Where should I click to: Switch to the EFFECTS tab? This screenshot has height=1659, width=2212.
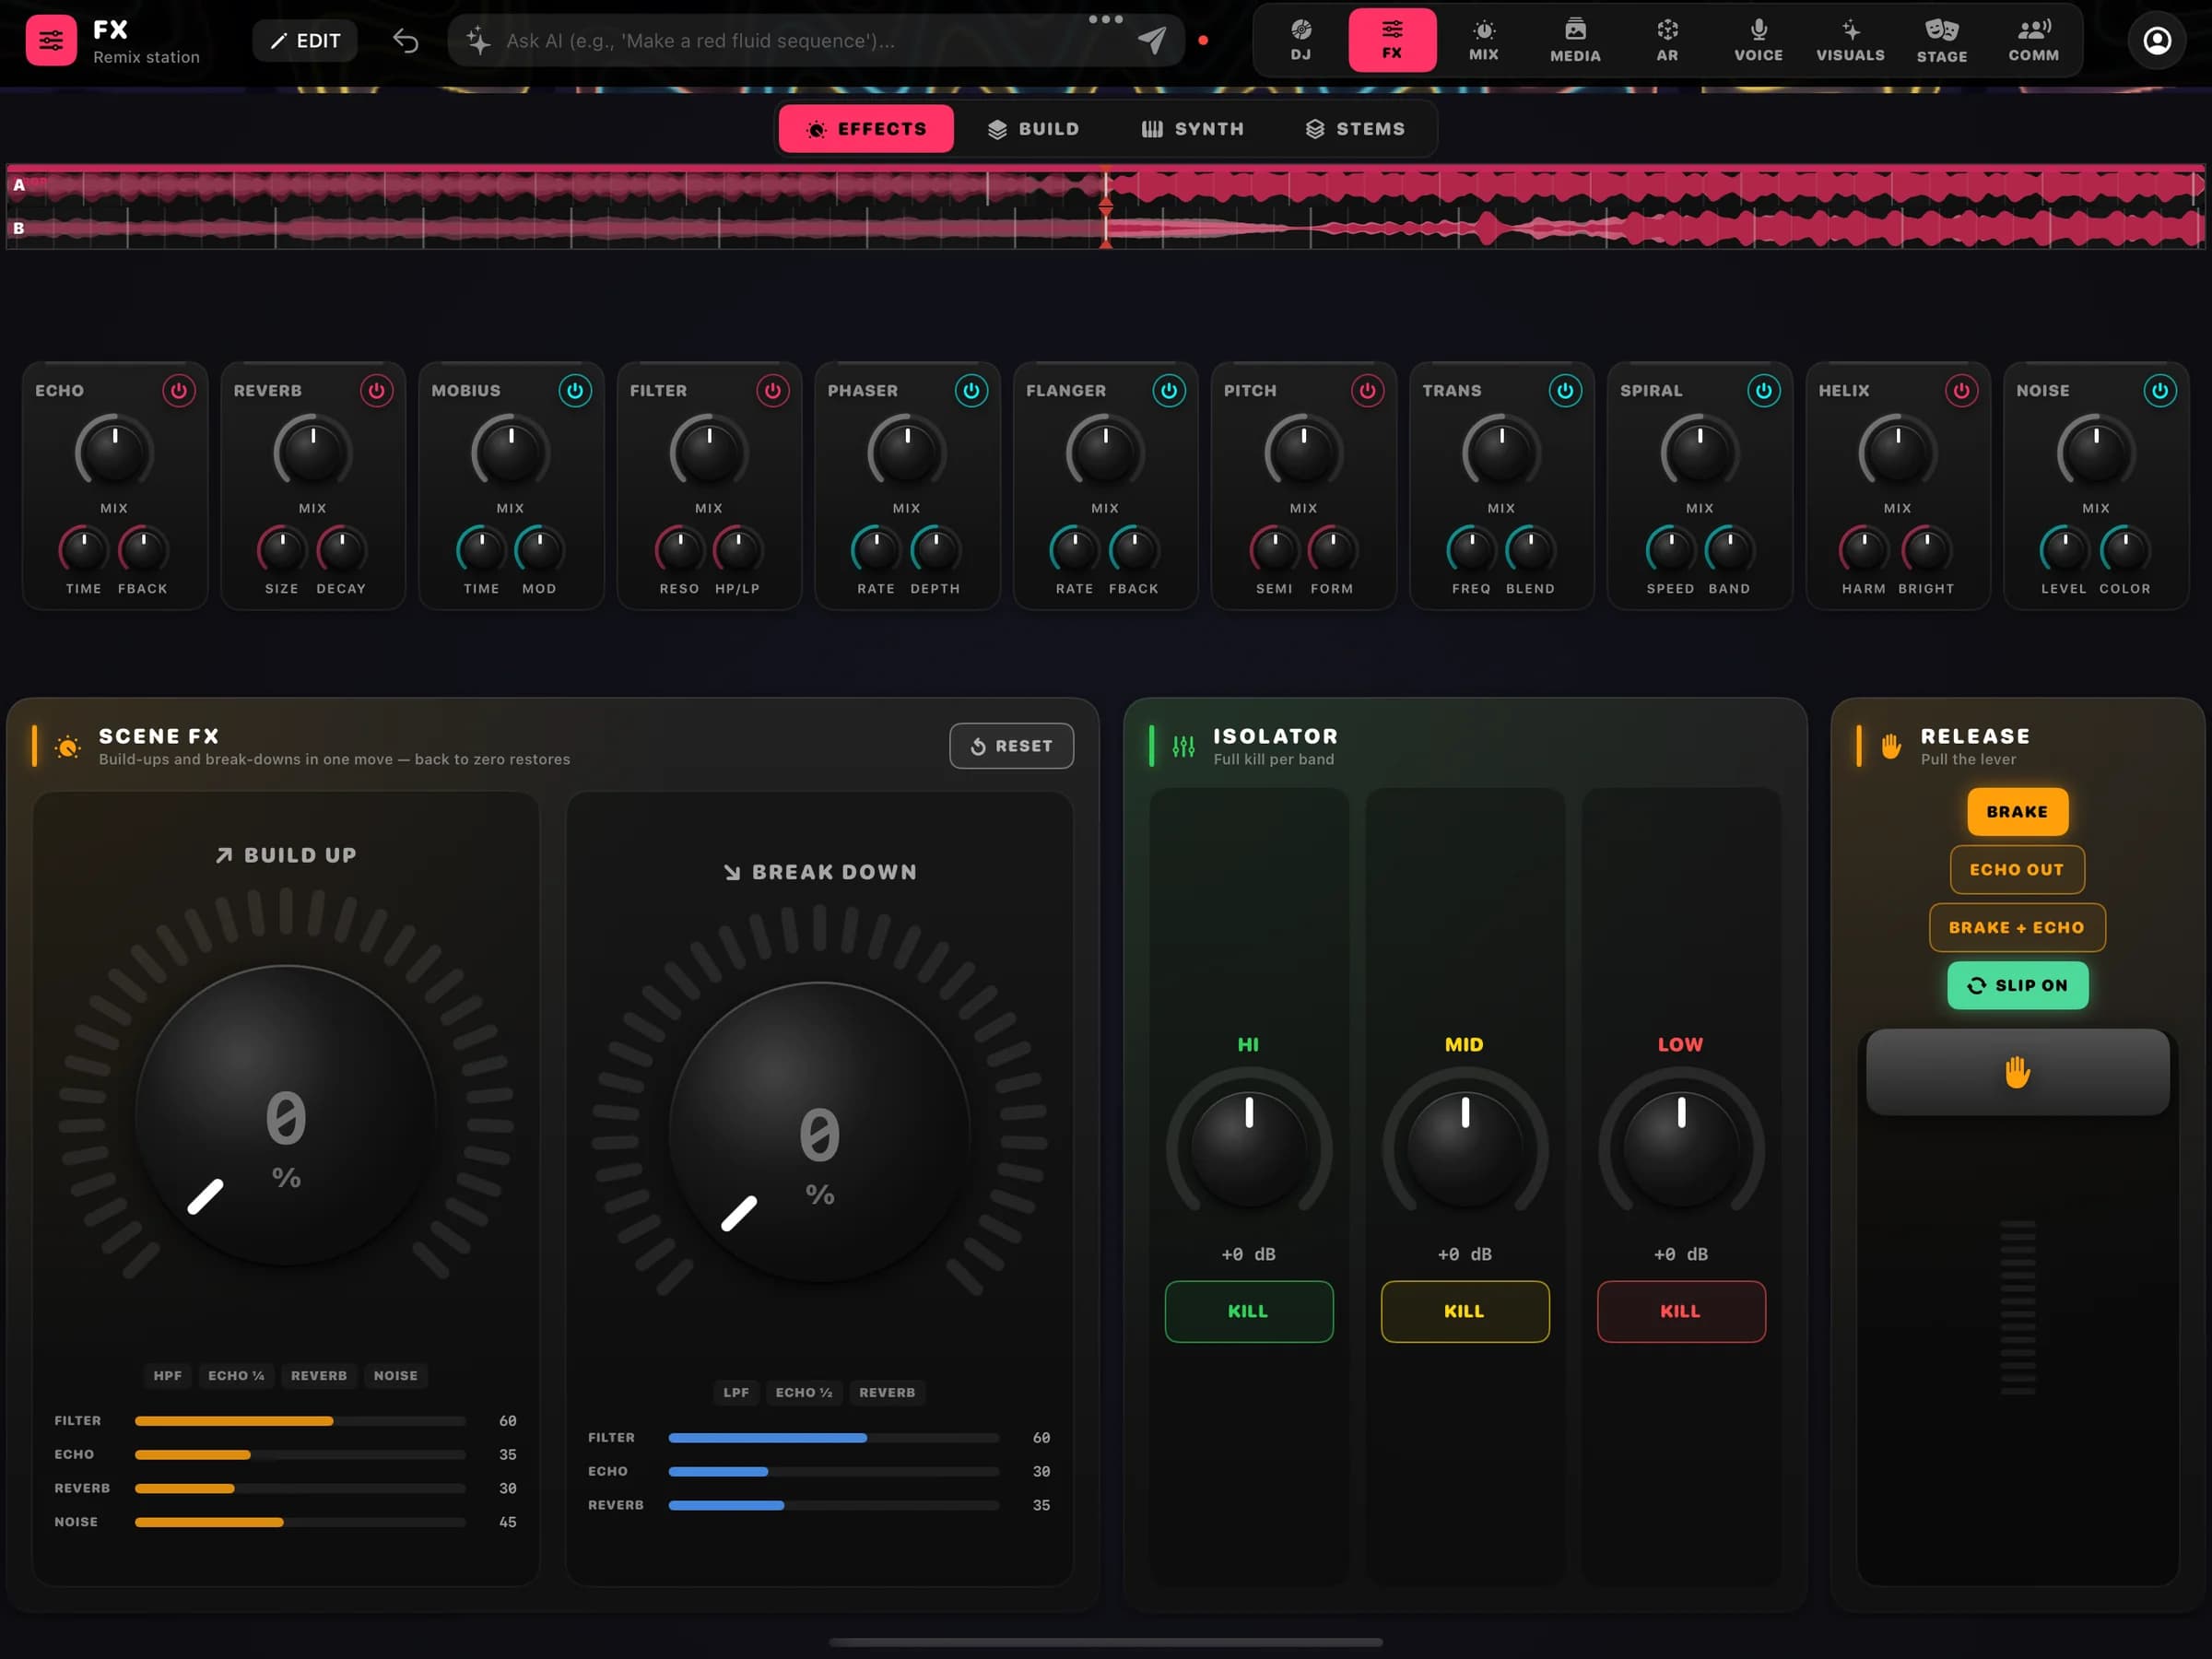866,129
